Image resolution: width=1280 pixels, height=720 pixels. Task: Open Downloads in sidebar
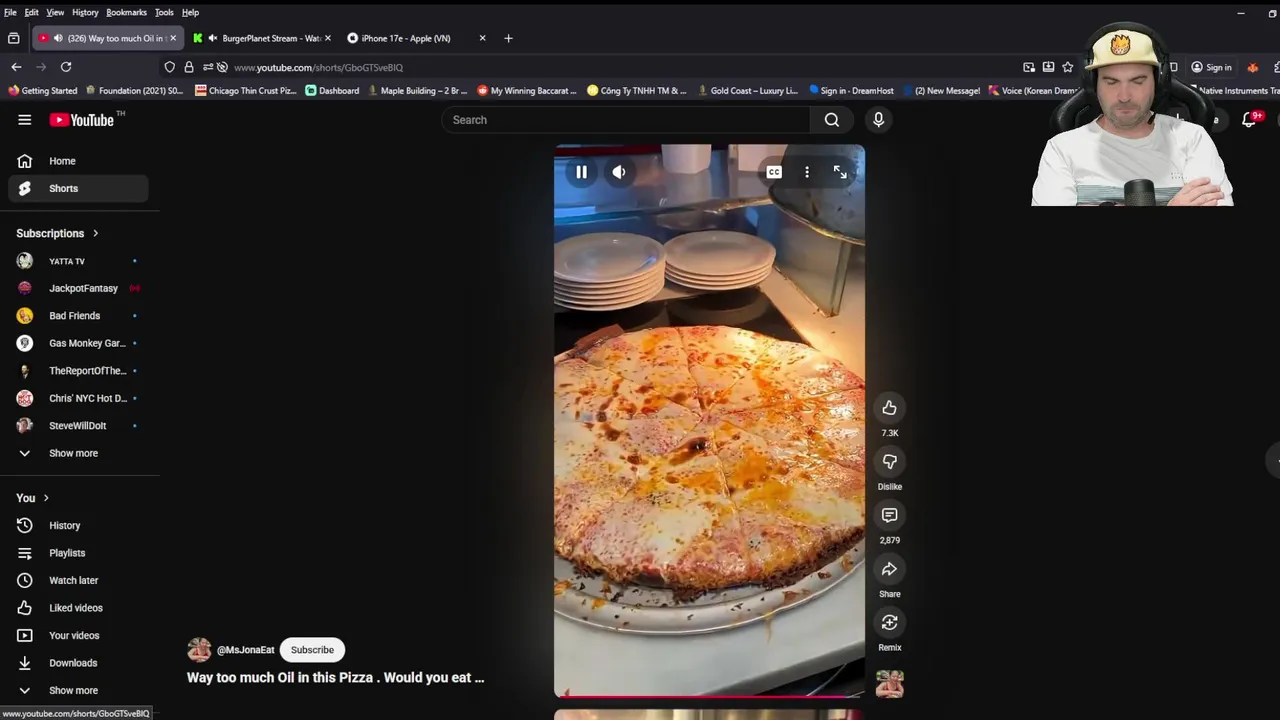tap(78, 663)
